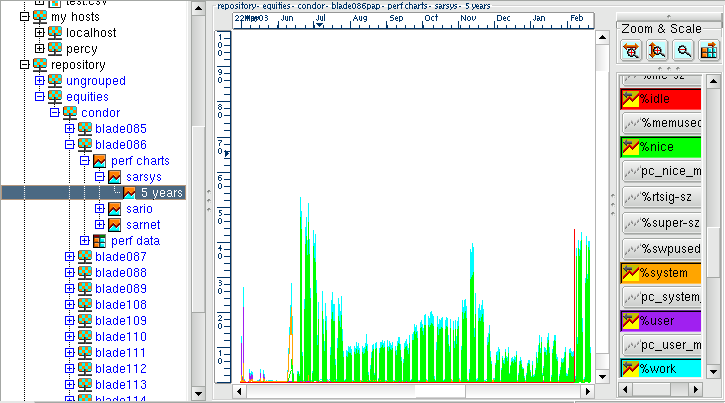Toggle the %system series button

pyautogui.click(x=661, y=273)
